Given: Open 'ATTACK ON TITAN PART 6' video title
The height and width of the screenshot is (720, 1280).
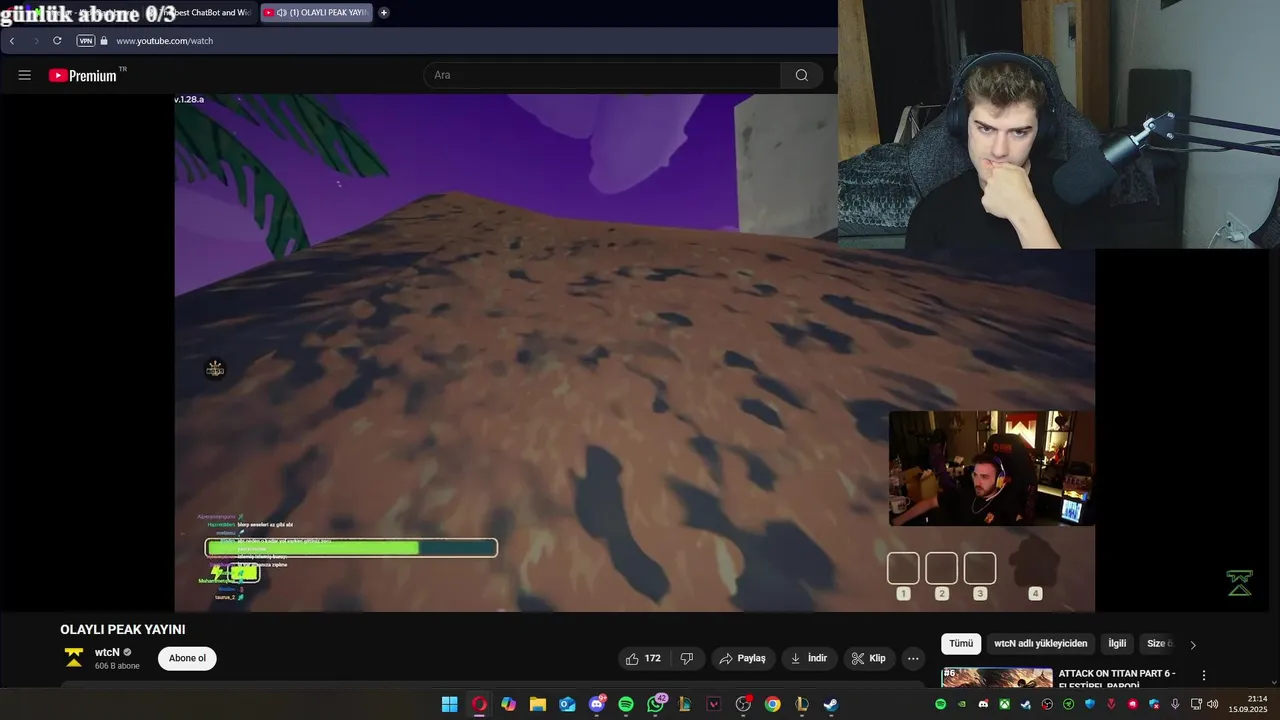Looking at the screenshot, I should click(x=1117, y=679).
